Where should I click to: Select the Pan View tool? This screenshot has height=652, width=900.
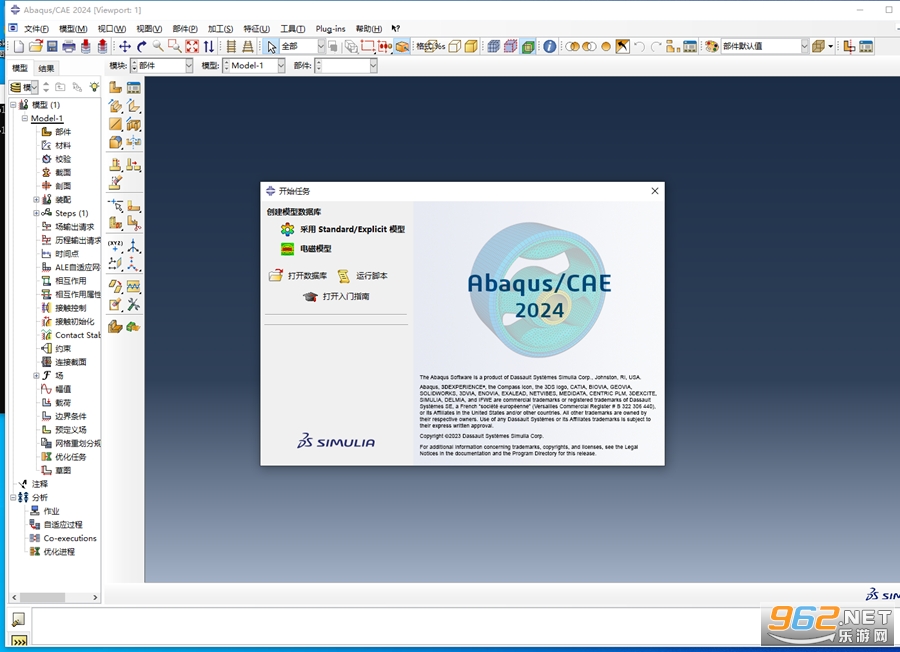point(125,46)
